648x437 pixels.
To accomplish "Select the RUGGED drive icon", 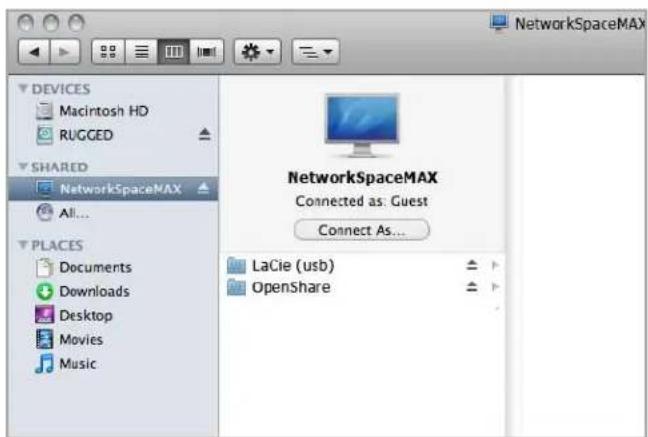I will tap(44, 135).
